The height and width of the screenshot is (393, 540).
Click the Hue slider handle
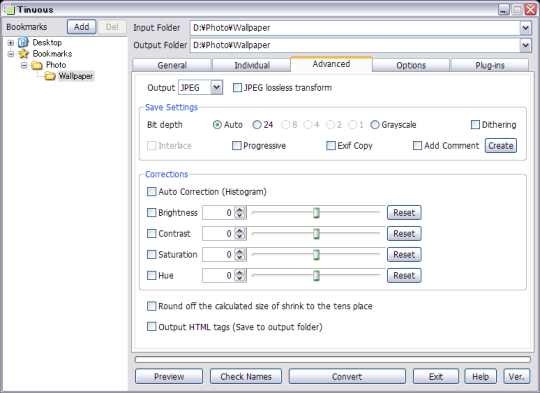(316, 276)
